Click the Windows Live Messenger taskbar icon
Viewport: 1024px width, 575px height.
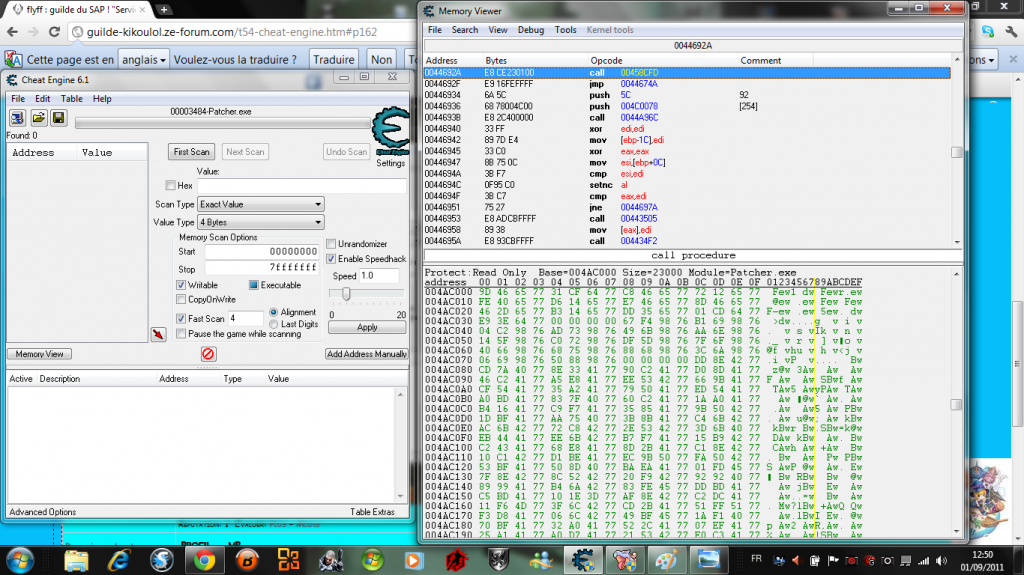tap(541, 561)
